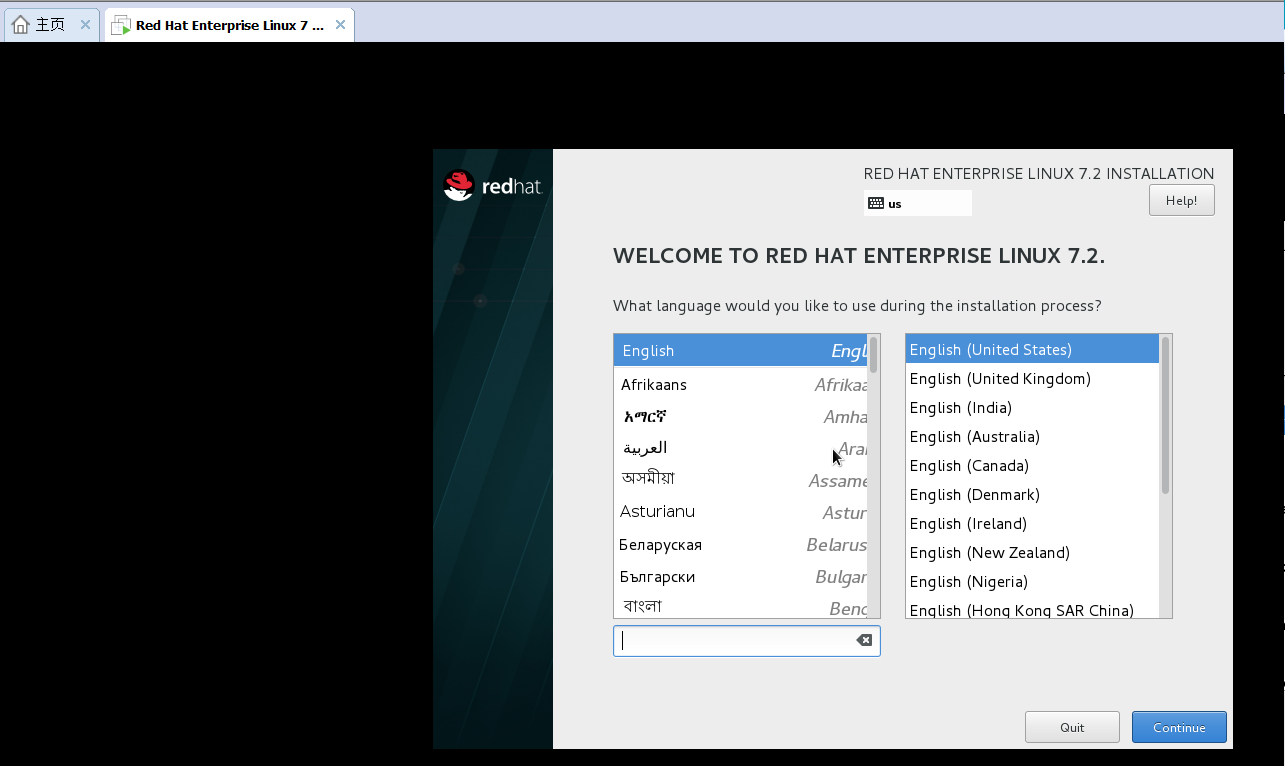Select English in language list
Viewport: 1285px width, 766px height.
click(x=740, y=350)
